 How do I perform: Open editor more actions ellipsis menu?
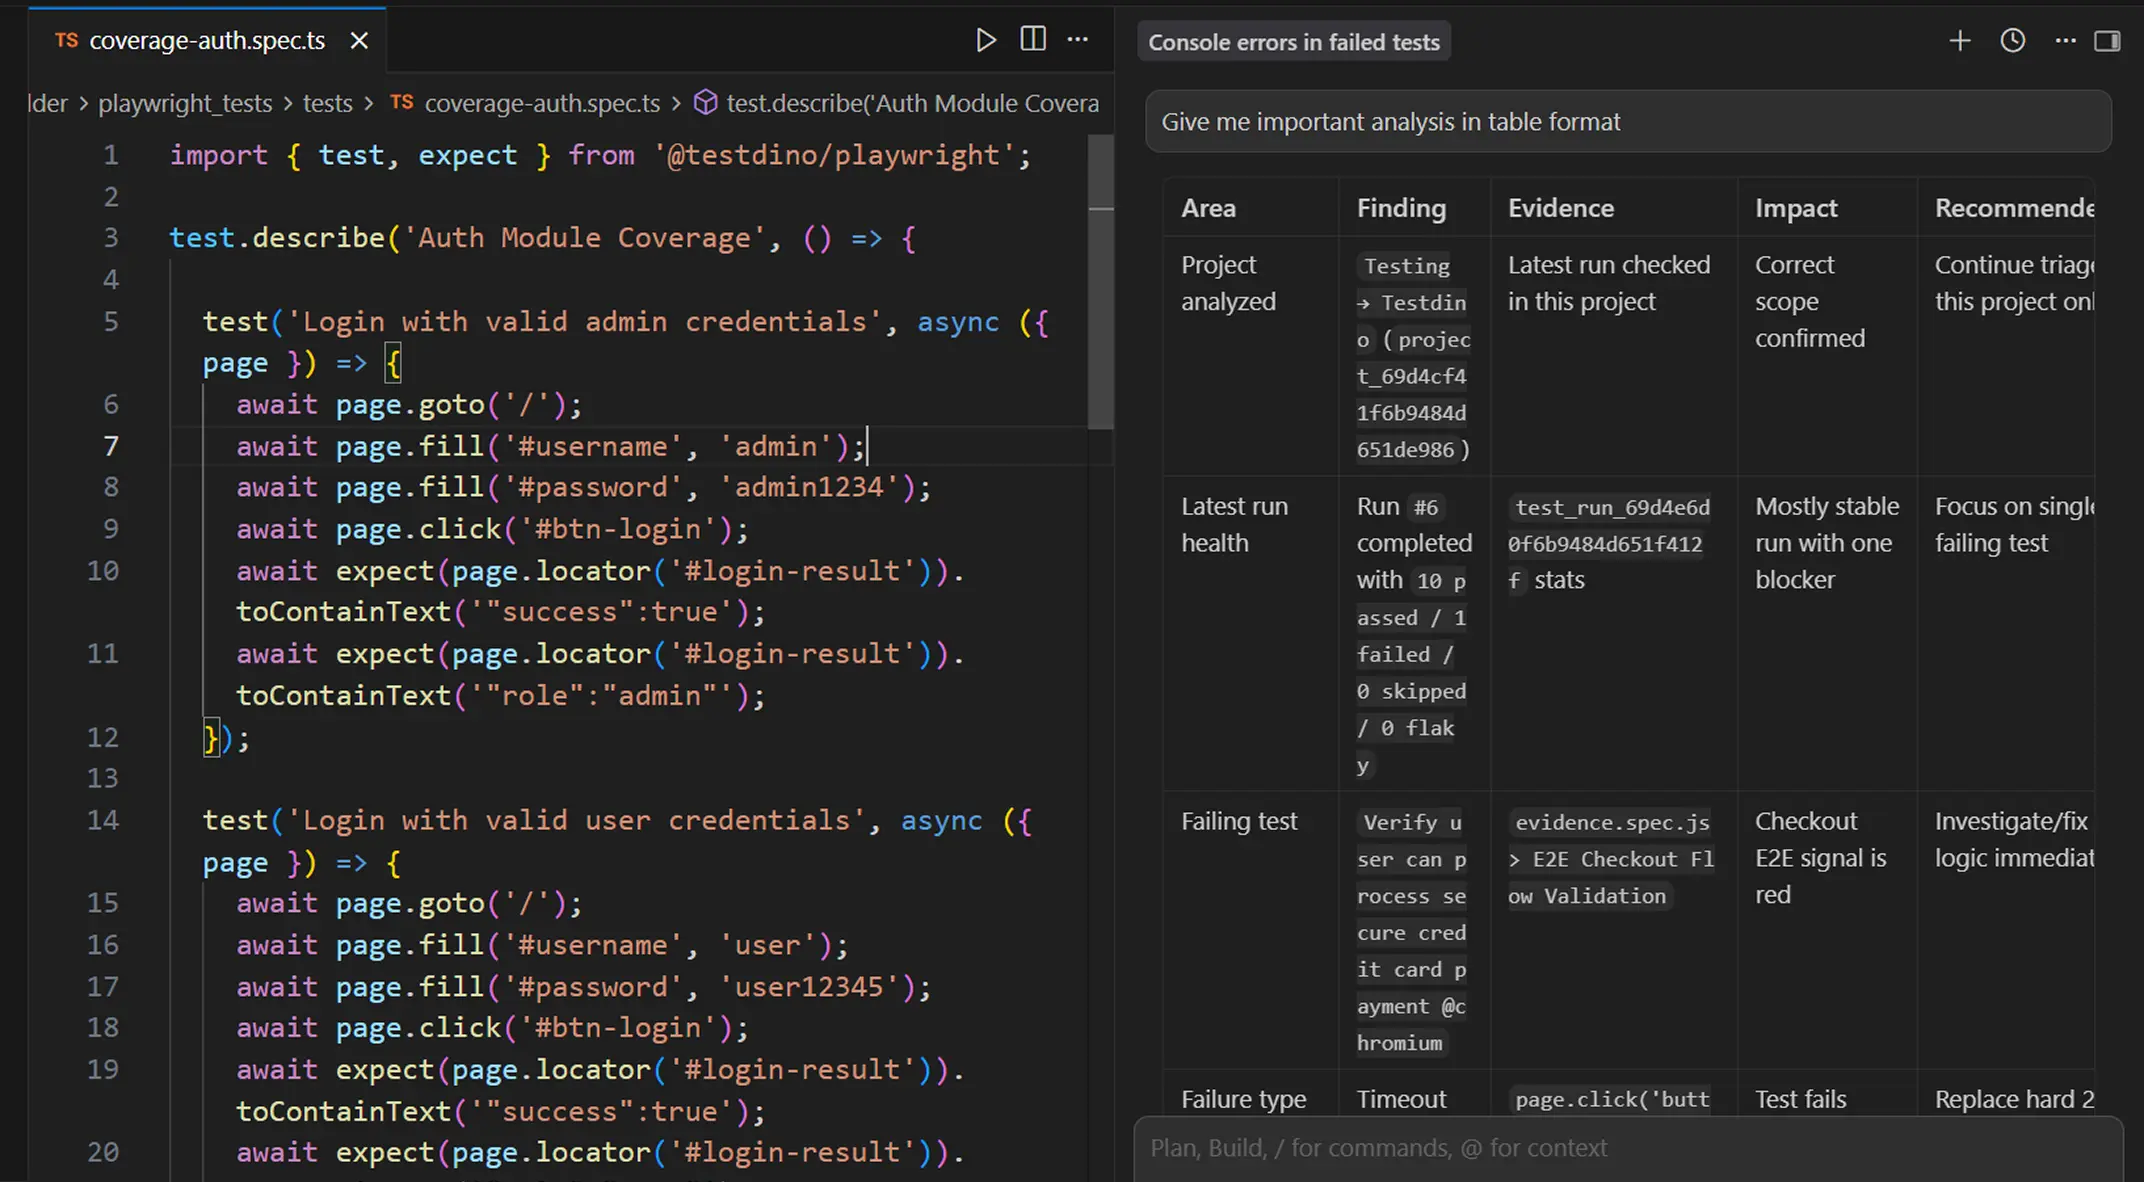click(1077, 40)
